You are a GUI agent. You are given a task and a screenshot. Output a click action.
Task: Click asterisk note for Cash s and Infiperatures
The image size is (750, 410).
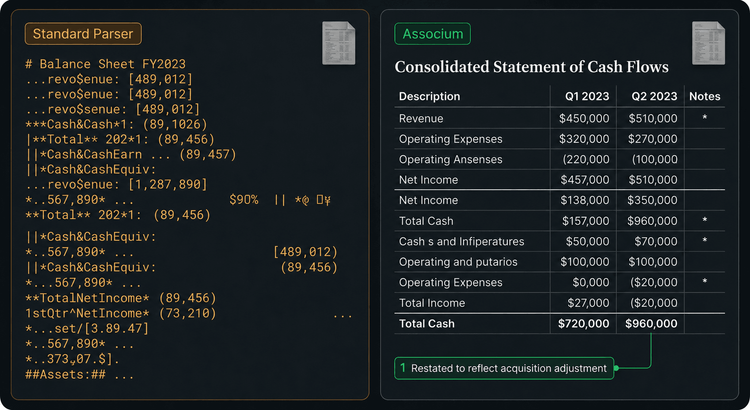pyautogui.click(x=705, y=241)
